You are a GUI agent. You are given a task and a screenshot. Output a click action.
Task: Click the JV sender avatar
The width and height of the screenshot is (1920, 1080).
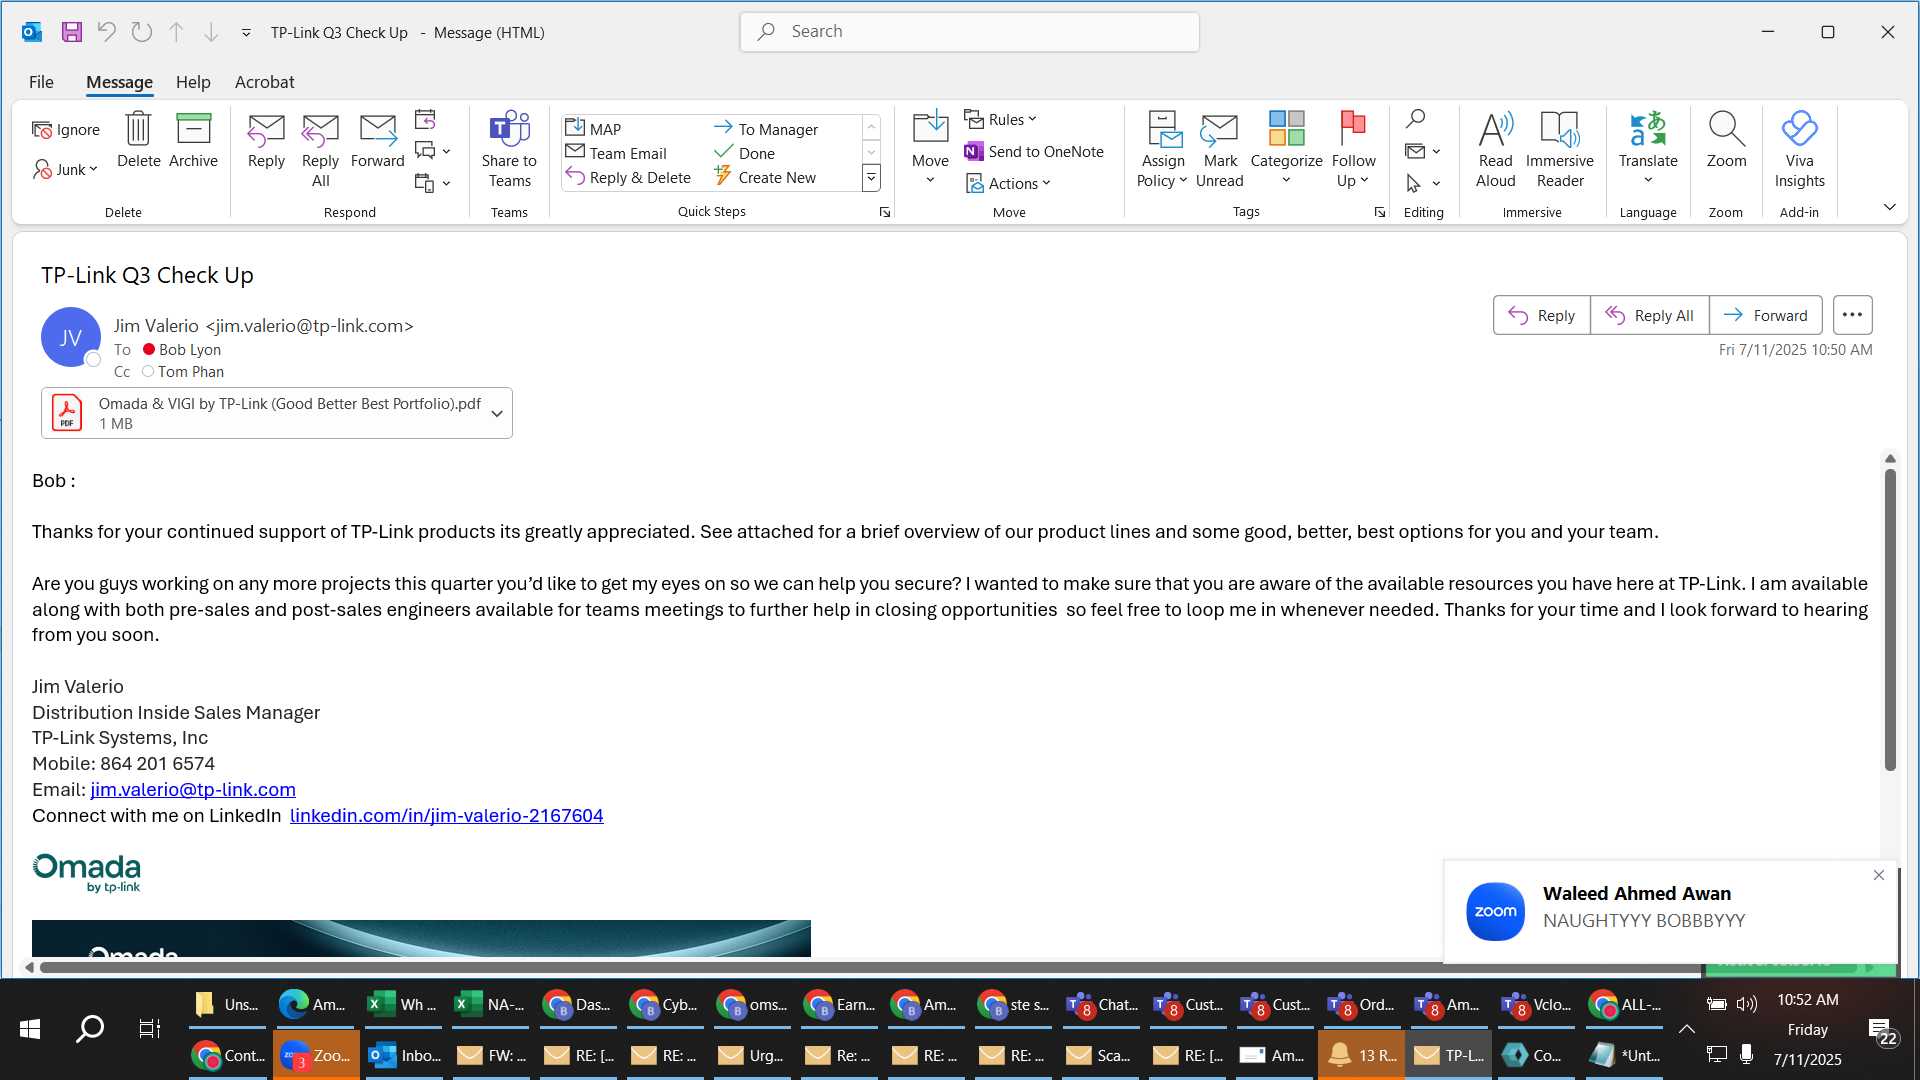(70, 337)
